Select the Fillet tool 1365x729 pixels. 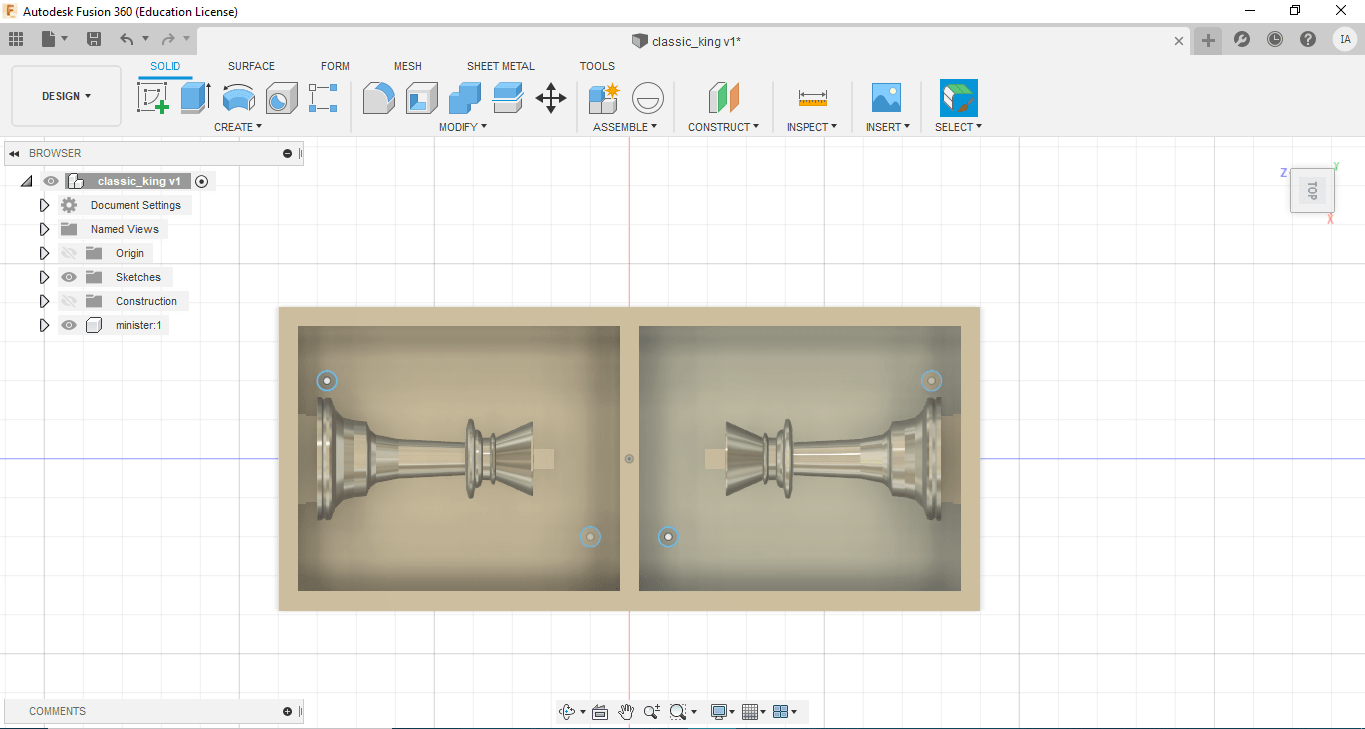click(x=378, y=98)
